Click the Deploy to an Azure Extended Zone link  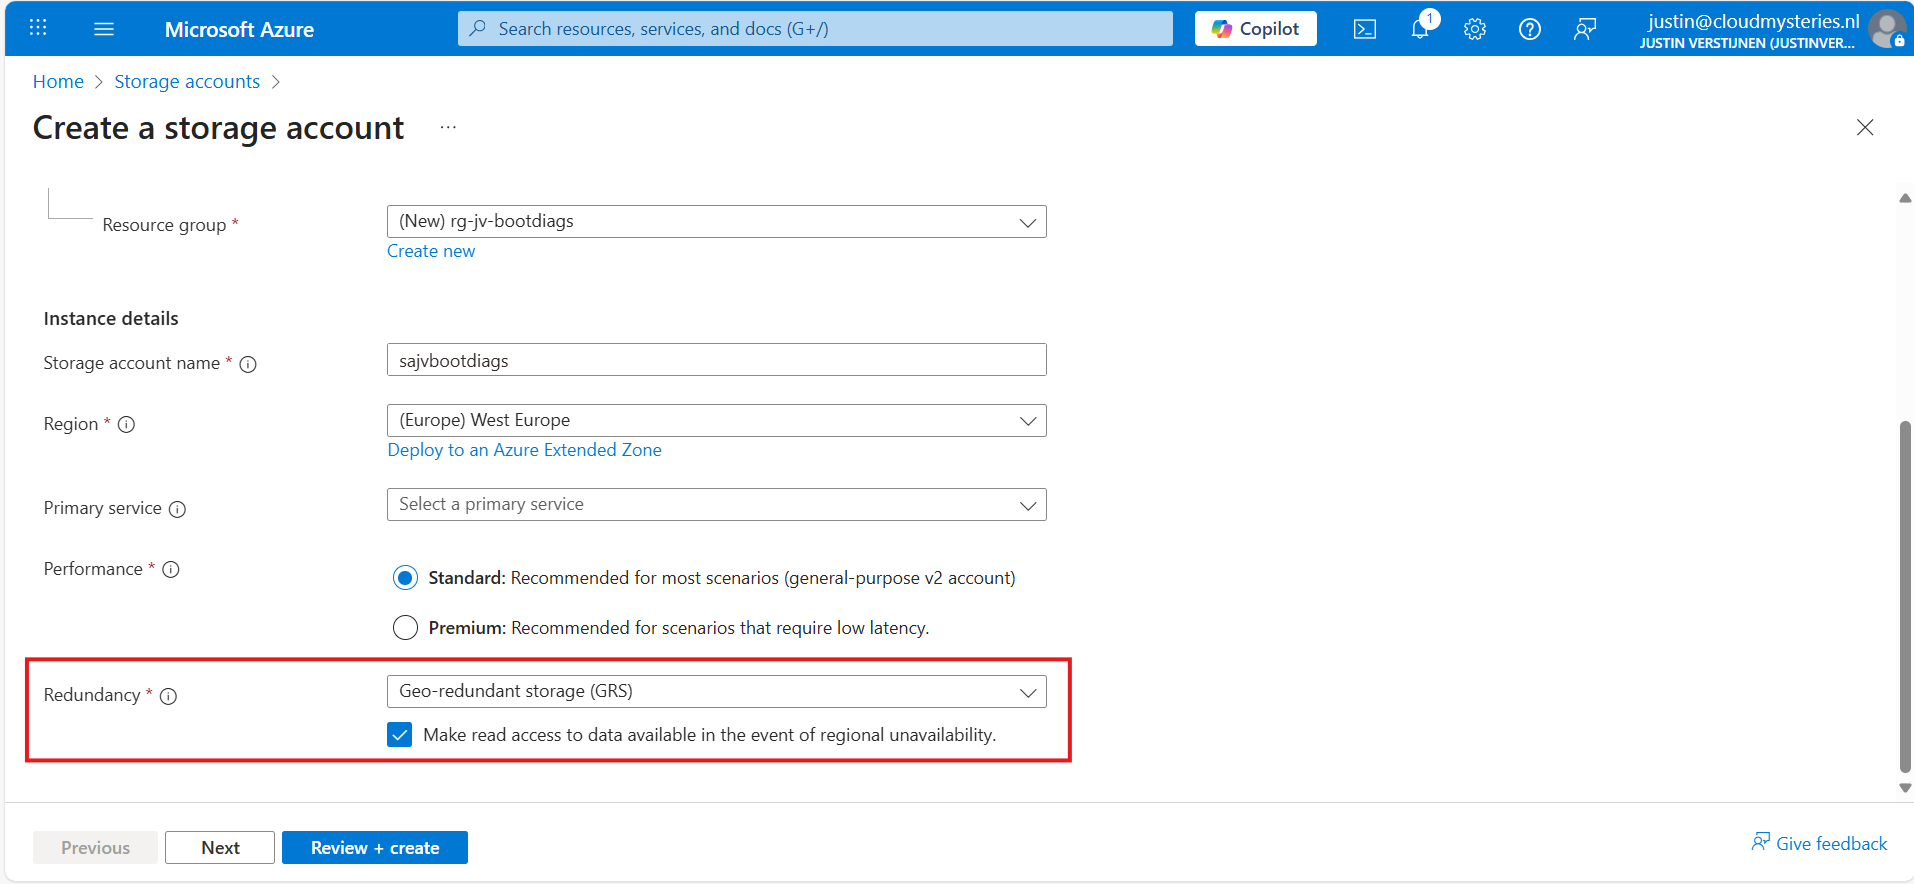(524, 450)
